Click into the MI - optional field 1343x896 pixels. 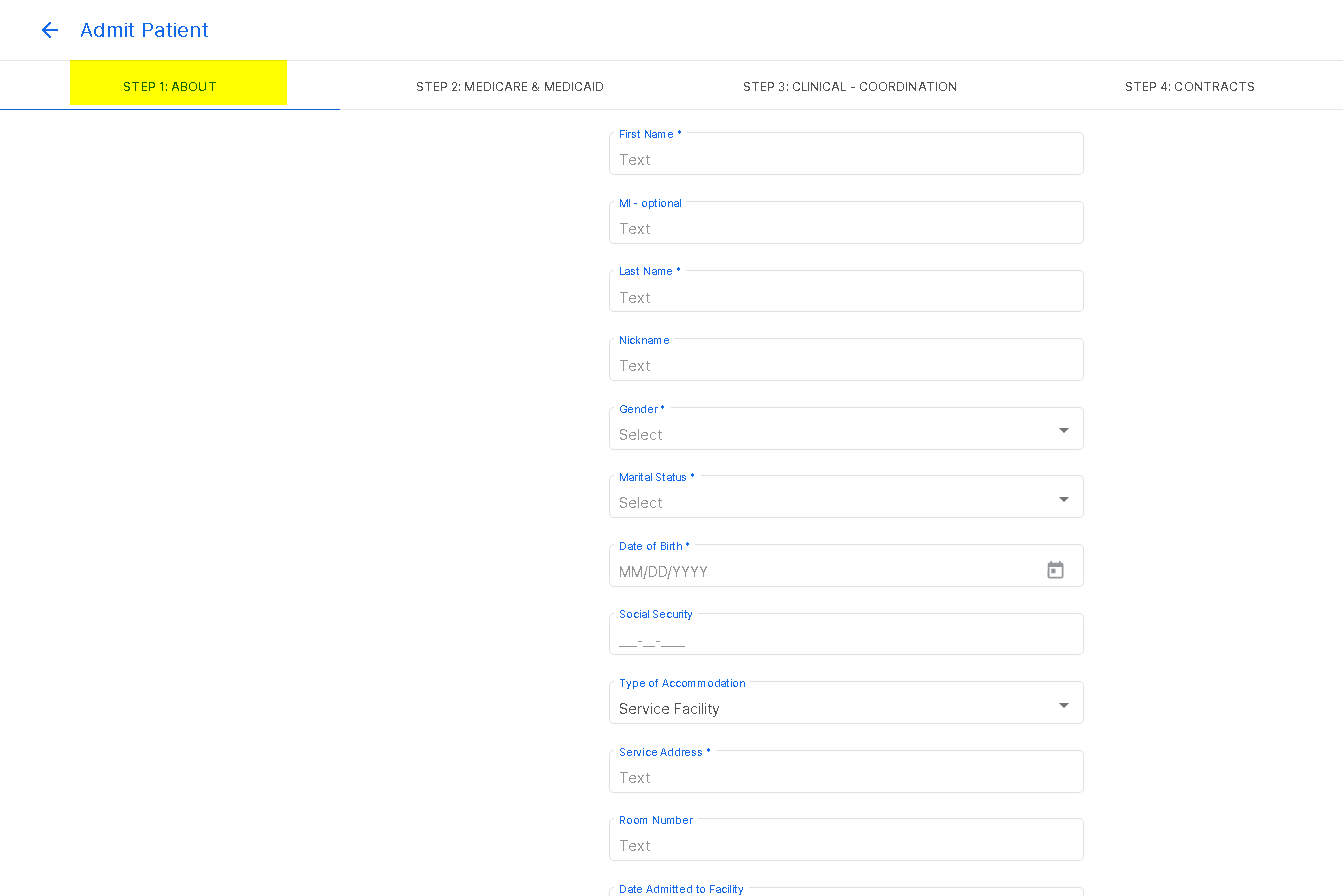click(x=846, y=223)
